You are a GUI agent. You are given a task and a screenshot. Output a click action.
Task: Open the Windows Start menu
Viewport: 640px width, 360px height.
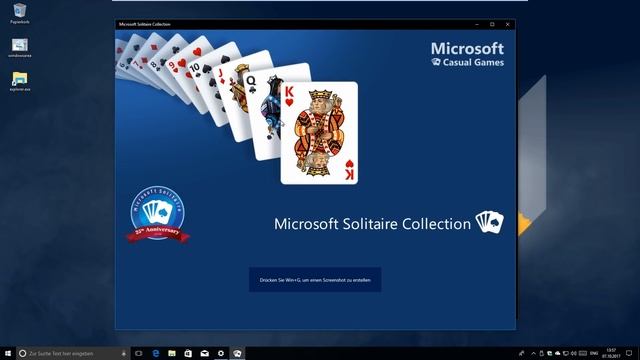pyautogui.click(x=8, y=353)
